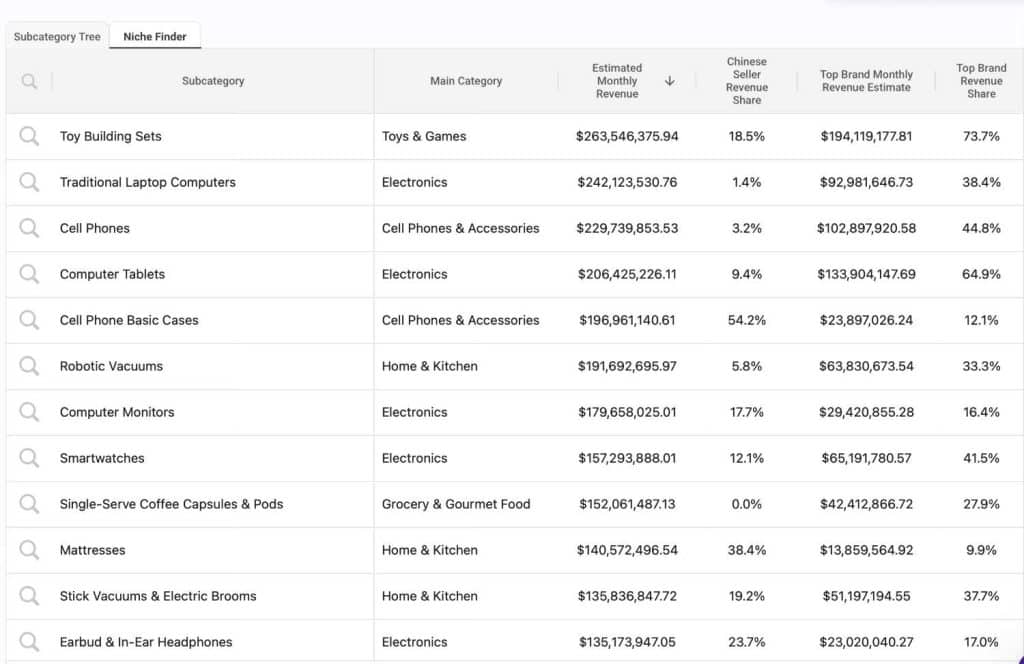Click the magnifier beside Computer Monitors
The width and height of the screenshot is (1024, 664).
27,412
